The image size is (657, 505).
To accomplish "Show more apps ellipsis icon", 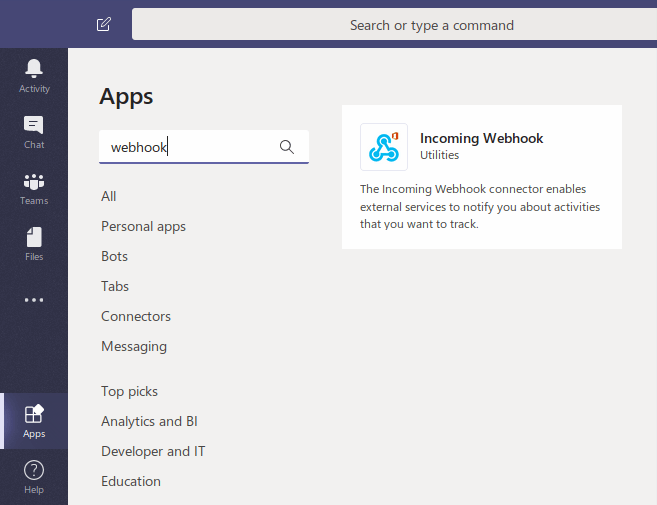I will click(34, 300).
